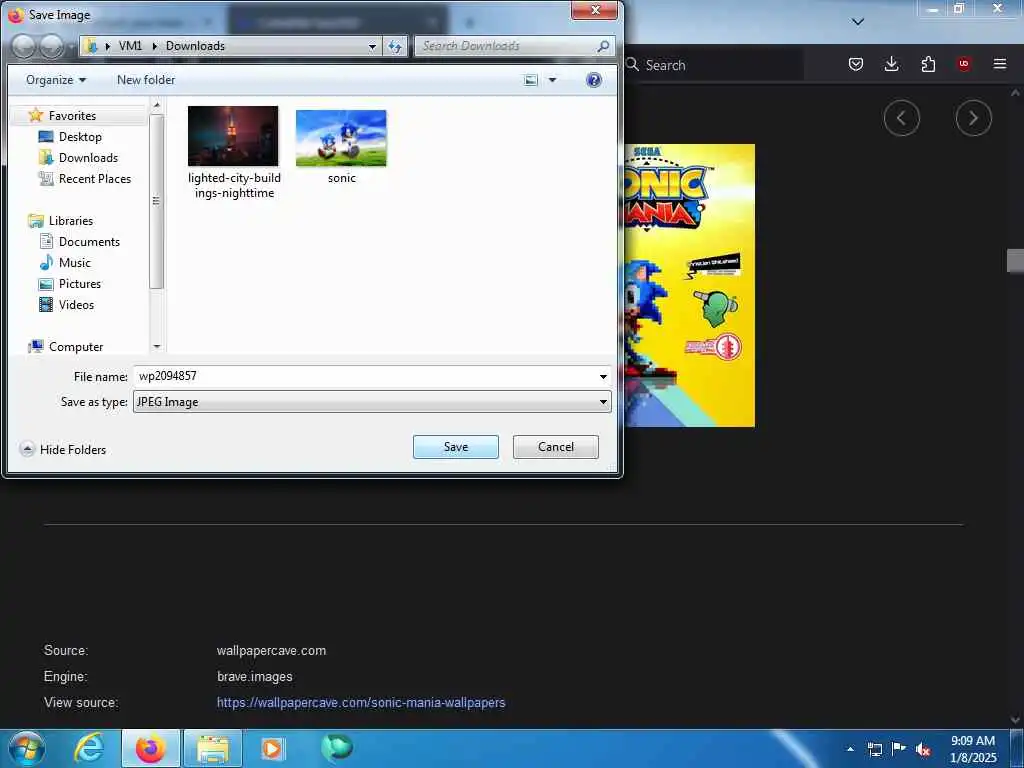Open the wallpapercave sonic-mania-wallpapers link
Image resolution: width=1024 pixels, height=768 pixels.
361,703
